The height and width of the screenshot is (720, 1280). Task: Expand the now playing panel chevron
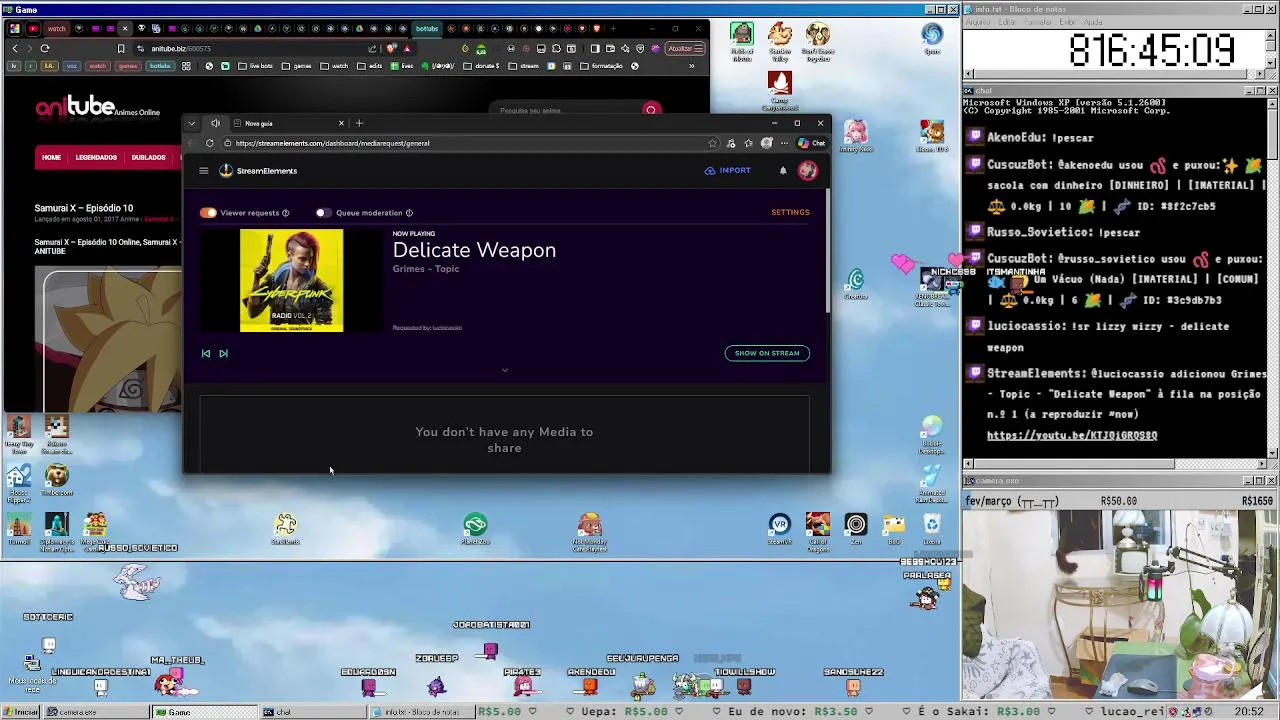coord(504,370)
